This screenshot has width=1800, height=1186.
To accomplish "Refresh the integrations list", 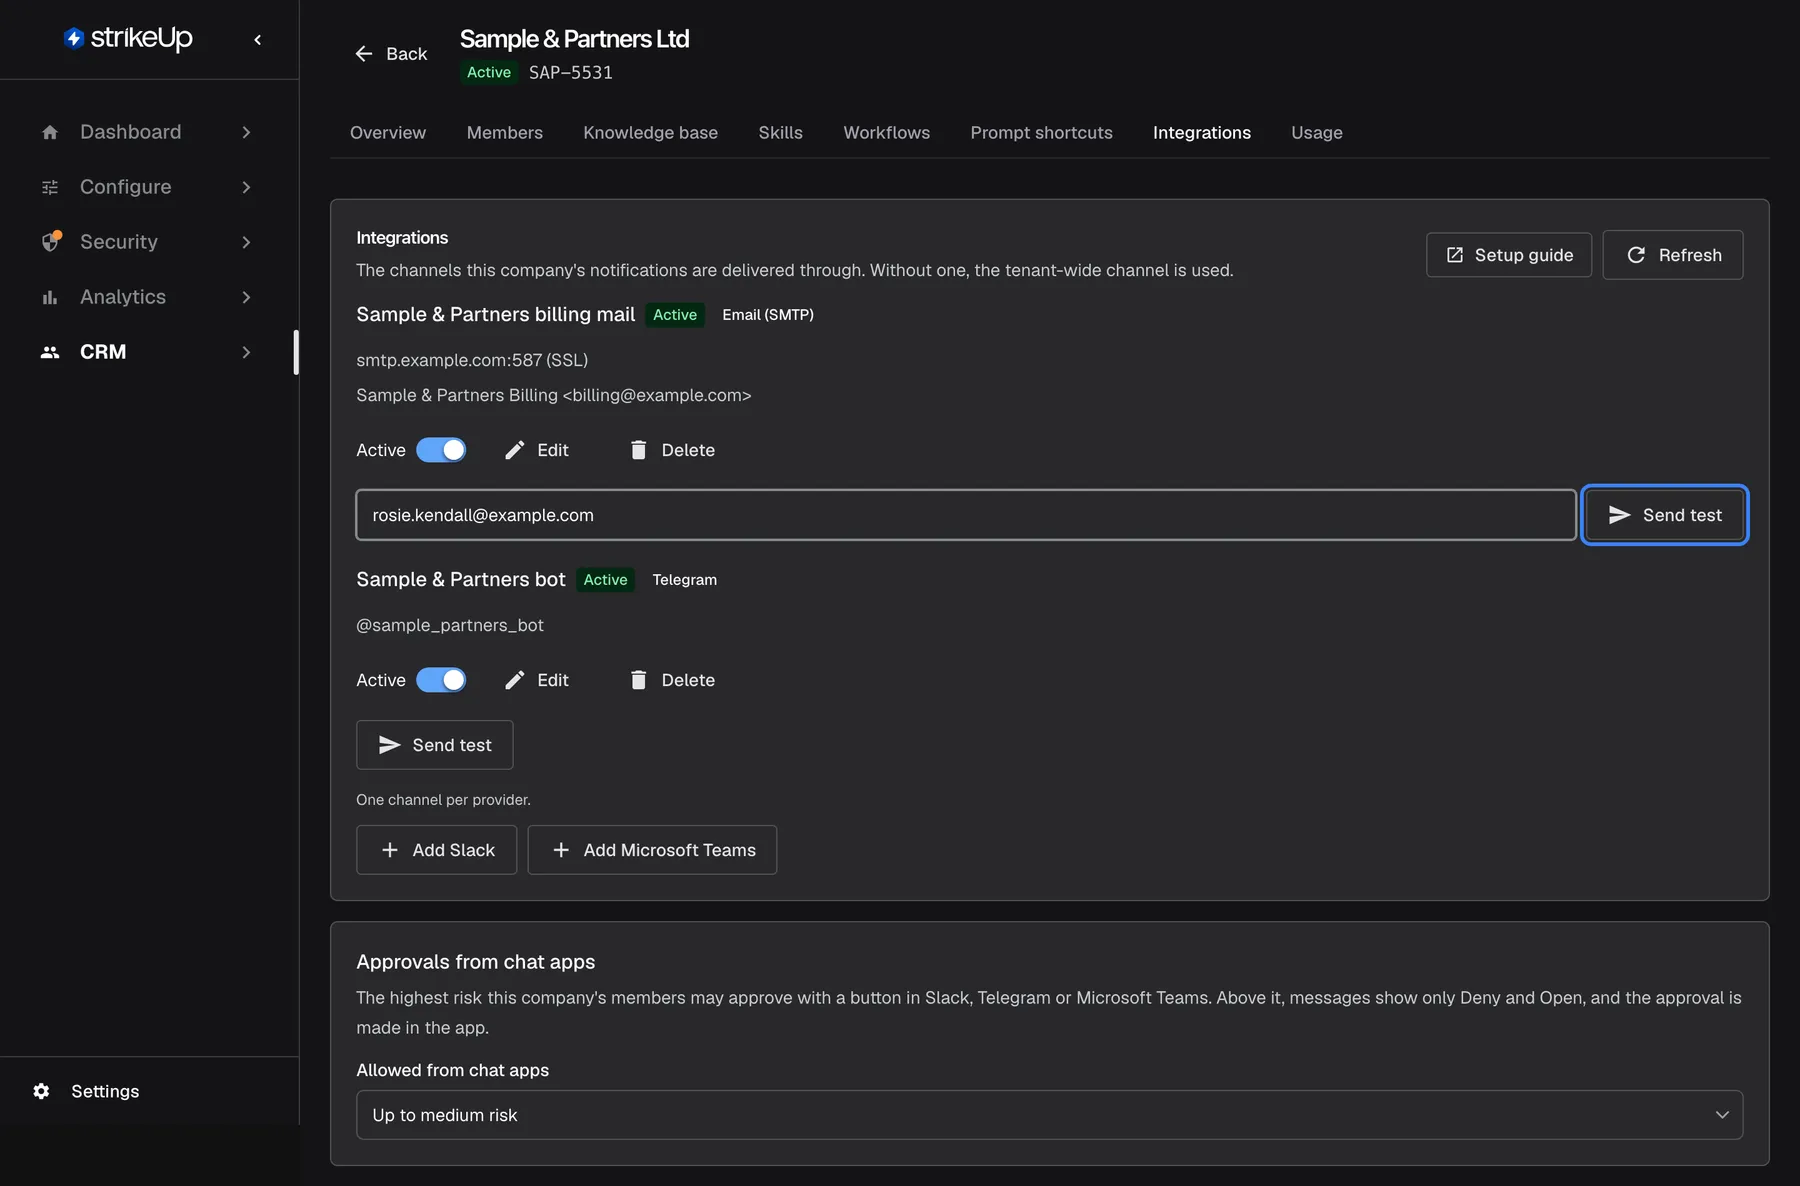I will [1673, 255].
